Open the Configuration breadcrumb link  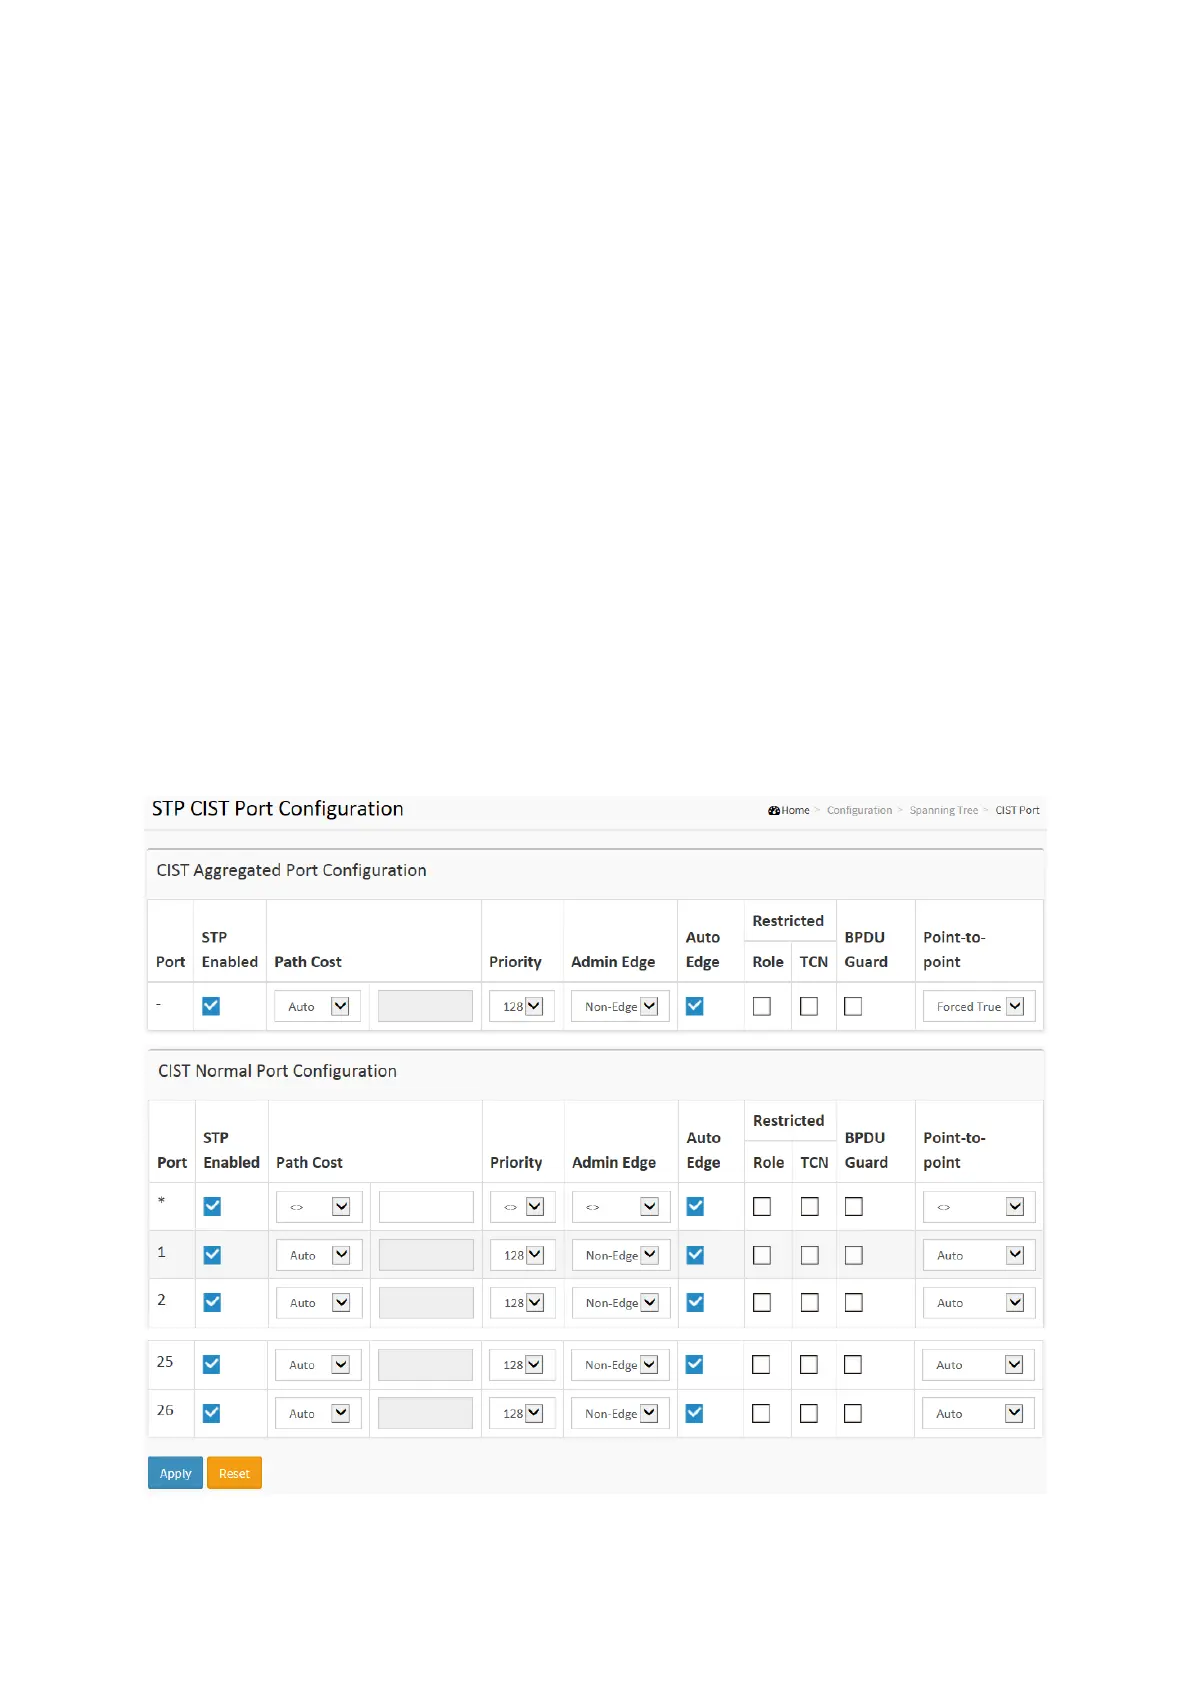[859, 811]
